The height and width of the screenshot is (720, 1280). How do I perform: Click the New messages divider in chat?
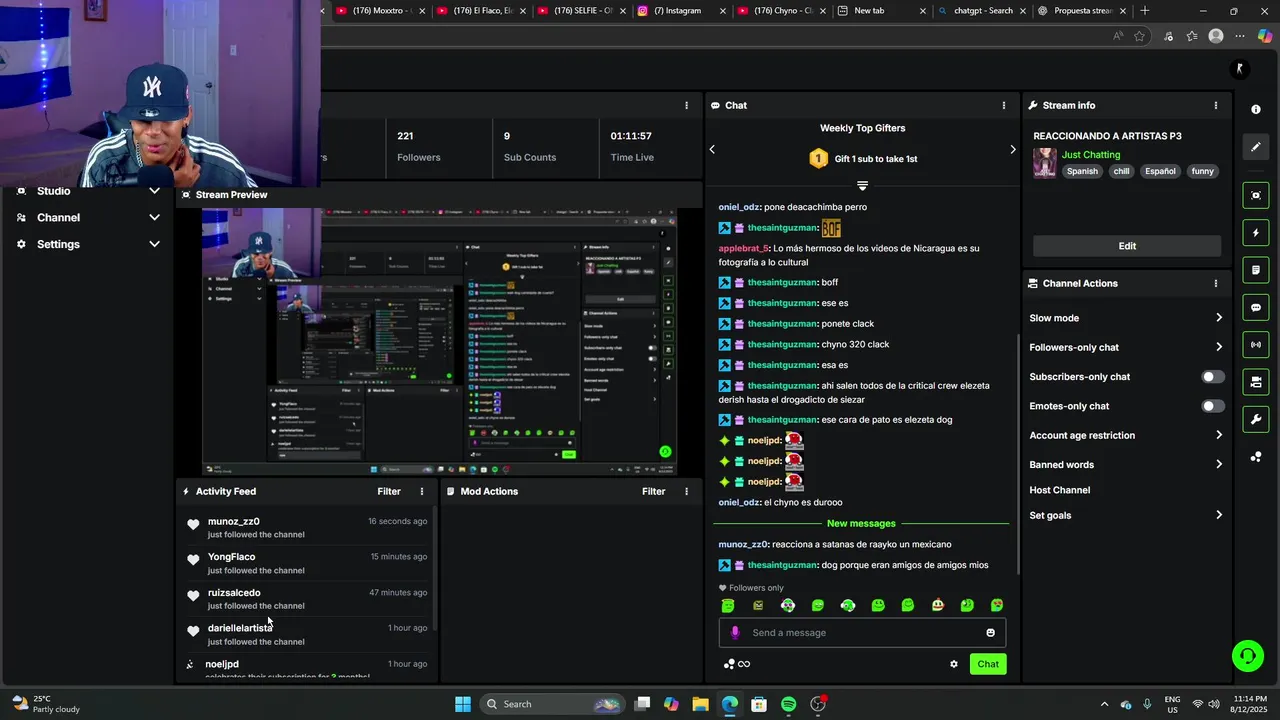coord(862,524)
